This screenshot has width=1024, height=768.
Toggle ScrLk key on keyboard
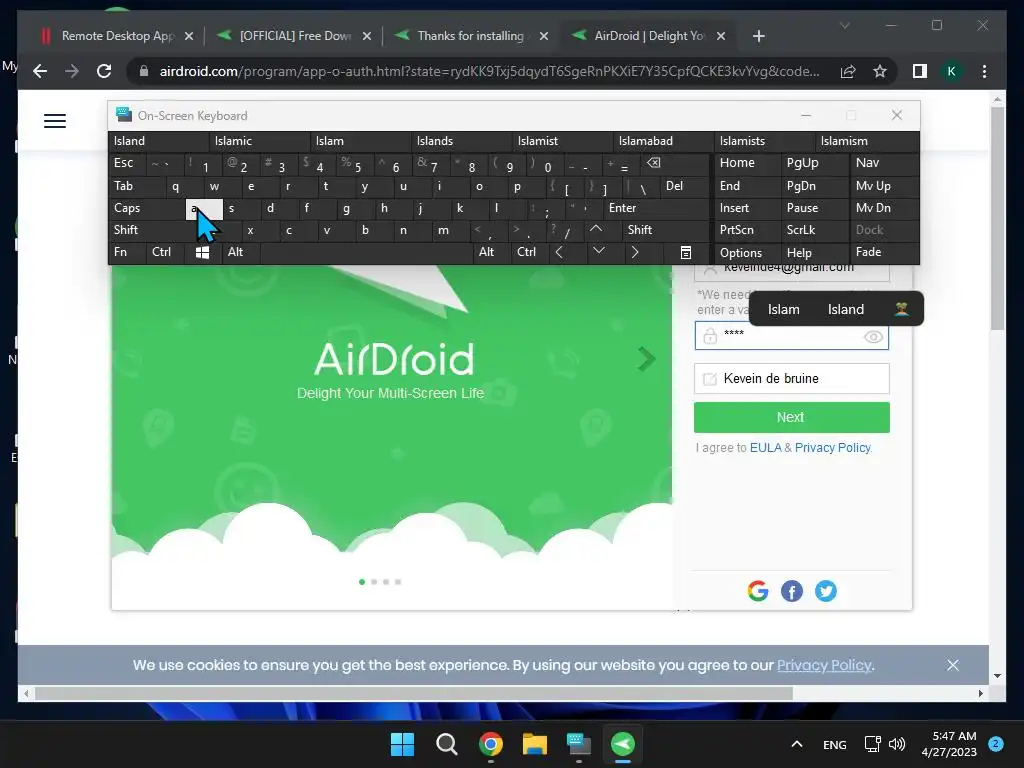click(x=814, y=230)
